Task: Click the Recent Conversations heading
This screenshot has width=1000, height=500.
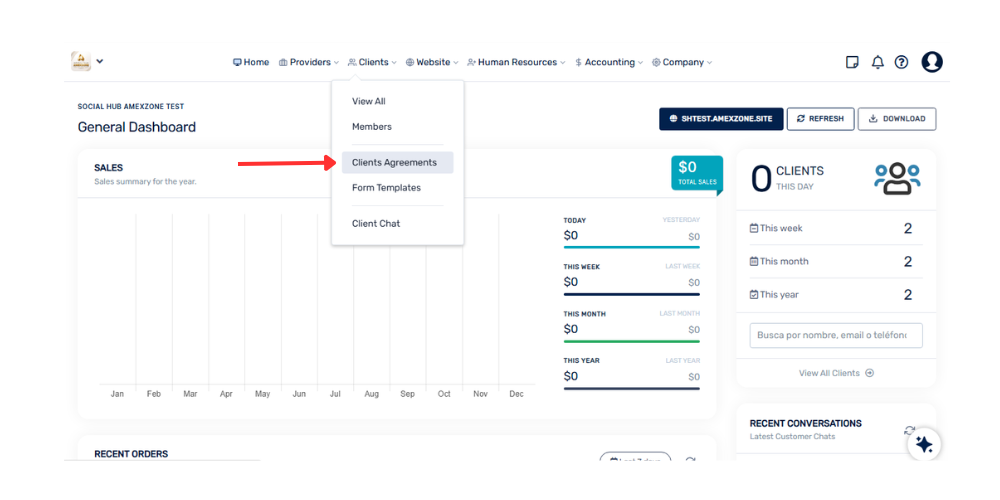Action: click(805, 423)
